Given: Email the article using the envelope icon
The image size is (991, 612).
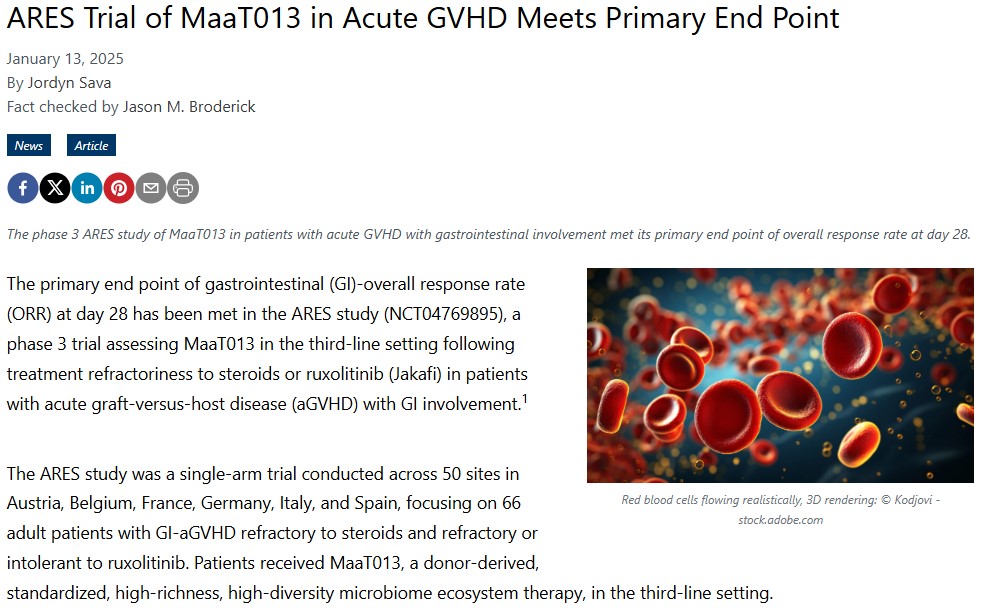Looking at the screenshot, I should 151,188.
